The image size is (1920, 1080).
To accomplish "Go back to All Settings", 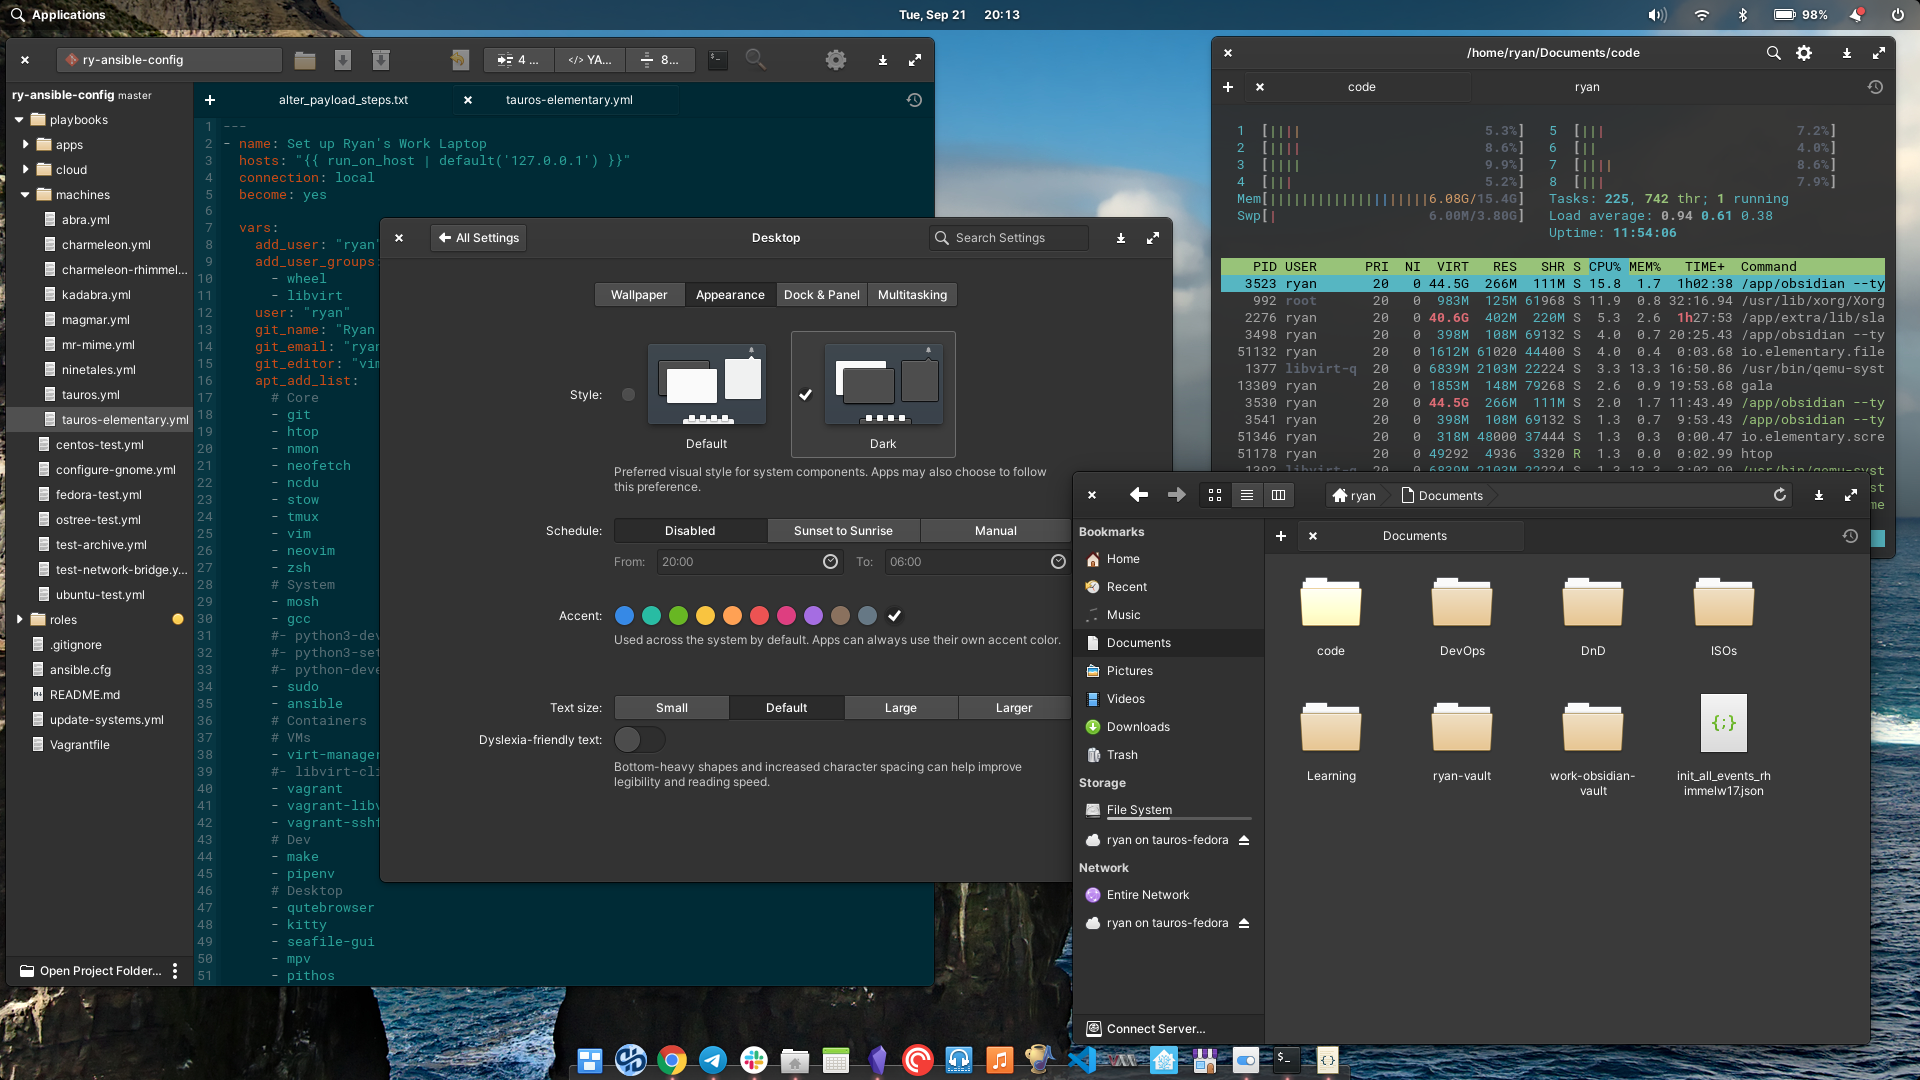I will tap(479, 238).
